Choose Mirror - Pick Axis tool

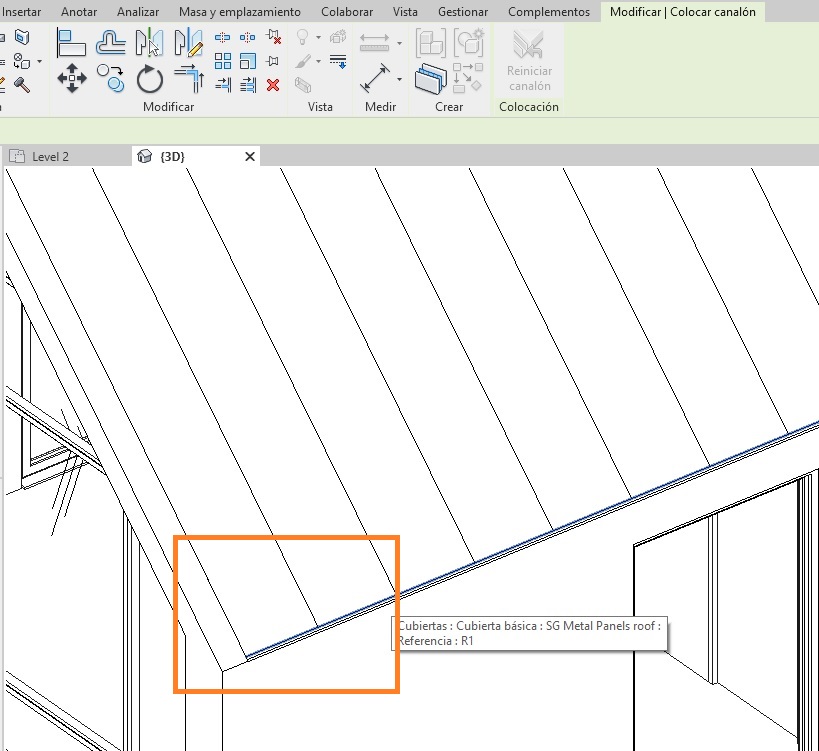[x=149, y=42]
